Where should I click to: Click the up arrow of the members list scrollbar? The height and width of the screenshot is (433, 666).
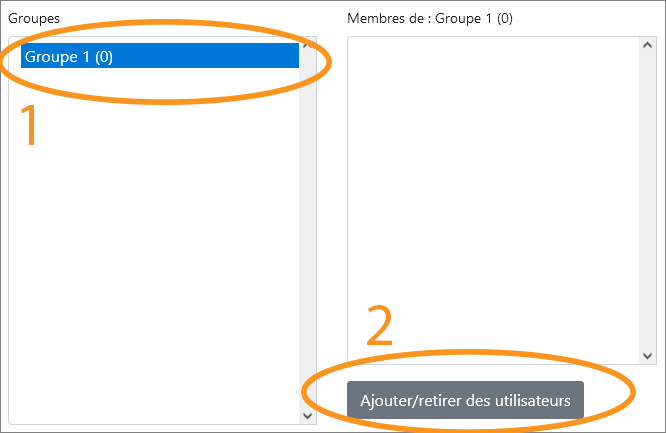647,45
